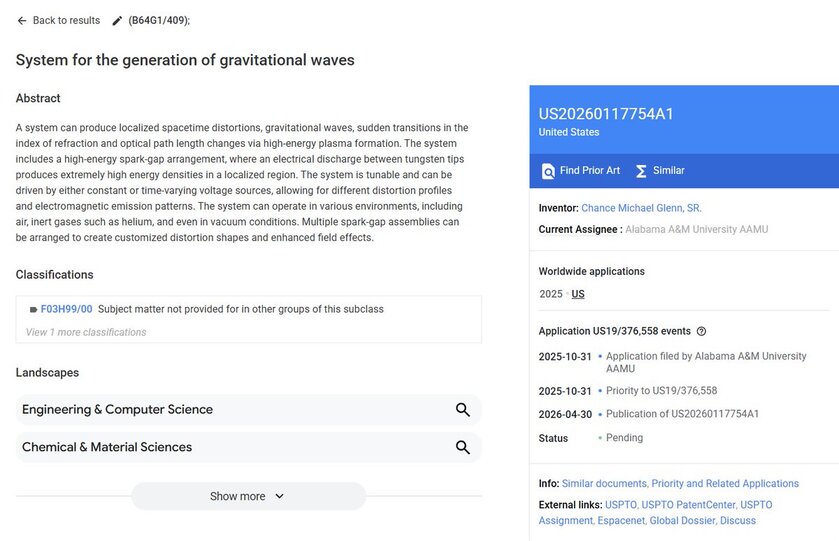Open Priority and Related Applications link
Screen dimensions: 839x541
pyautogui.click(x=725, y=484)
